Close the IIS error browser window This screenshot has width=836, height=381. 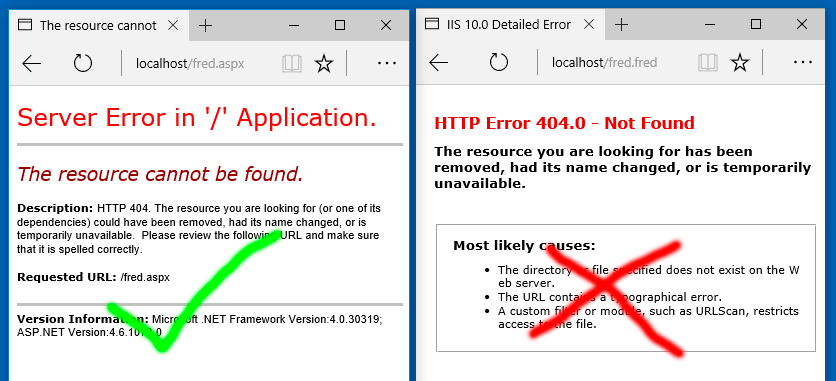802,25
